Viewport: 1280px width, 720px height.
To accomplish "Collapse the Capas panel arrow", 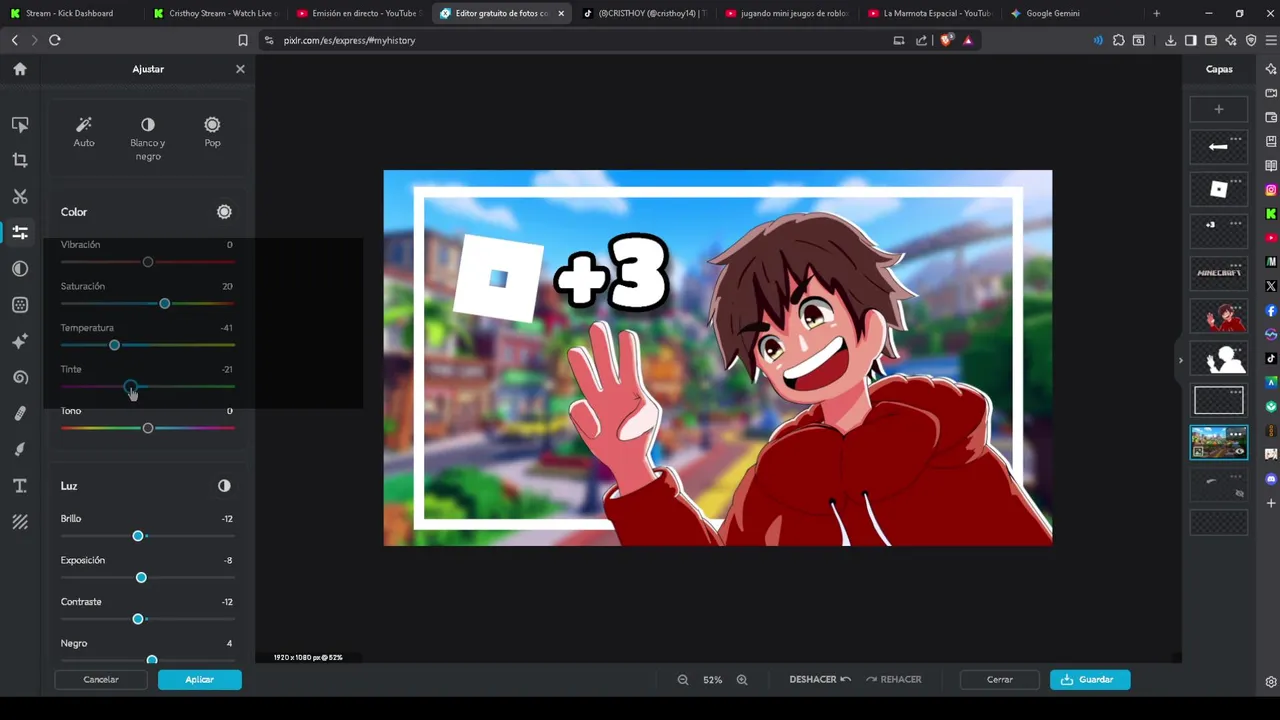I will [x=1180, y=360].
